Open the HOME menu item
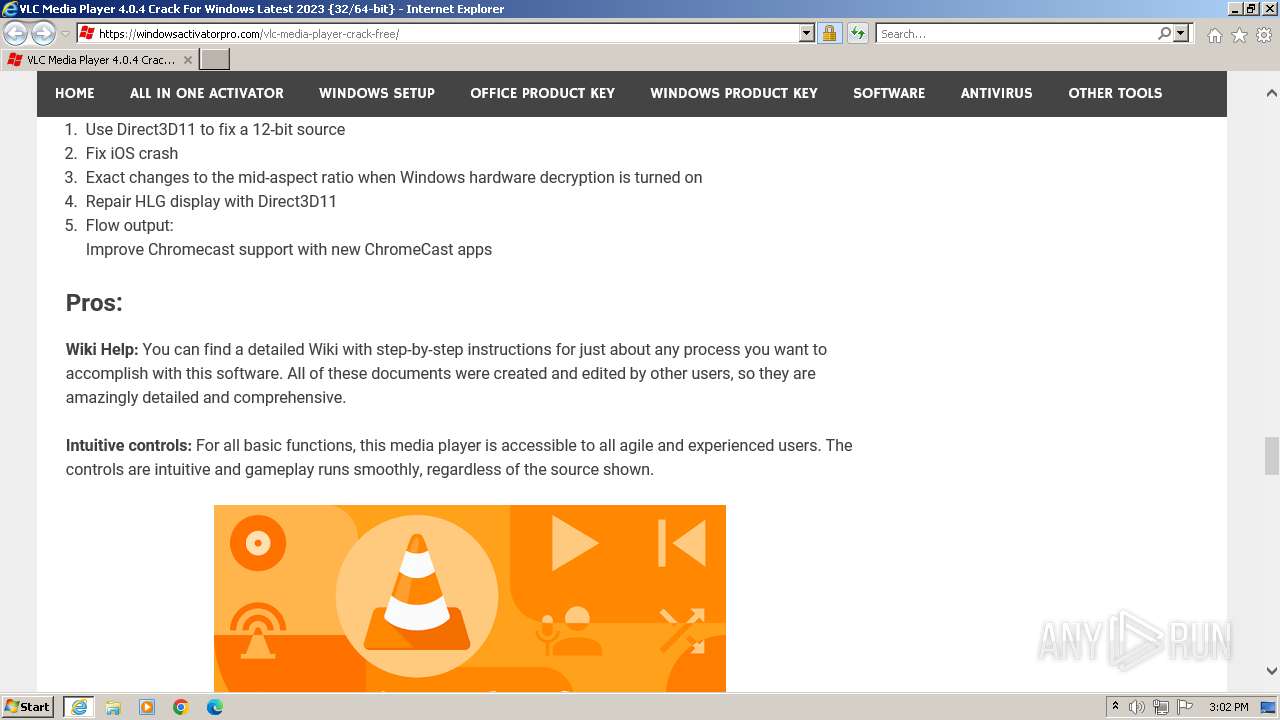This screenshot has width=1280, height=720. point(75,93)
